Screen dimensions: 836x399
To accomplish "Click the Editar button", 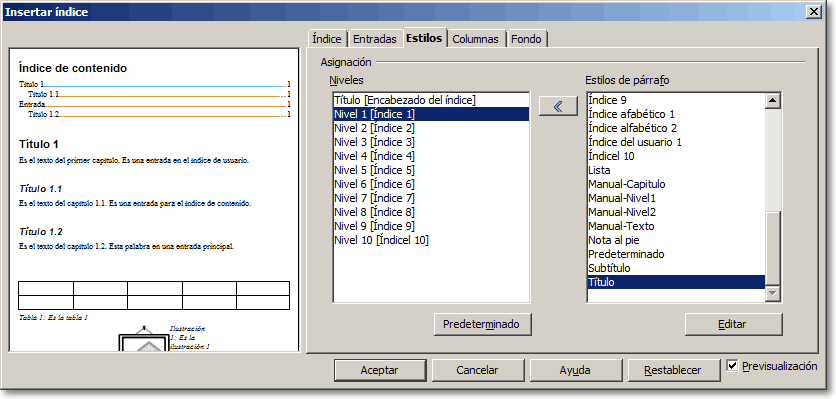I will [x=732, y=324].
